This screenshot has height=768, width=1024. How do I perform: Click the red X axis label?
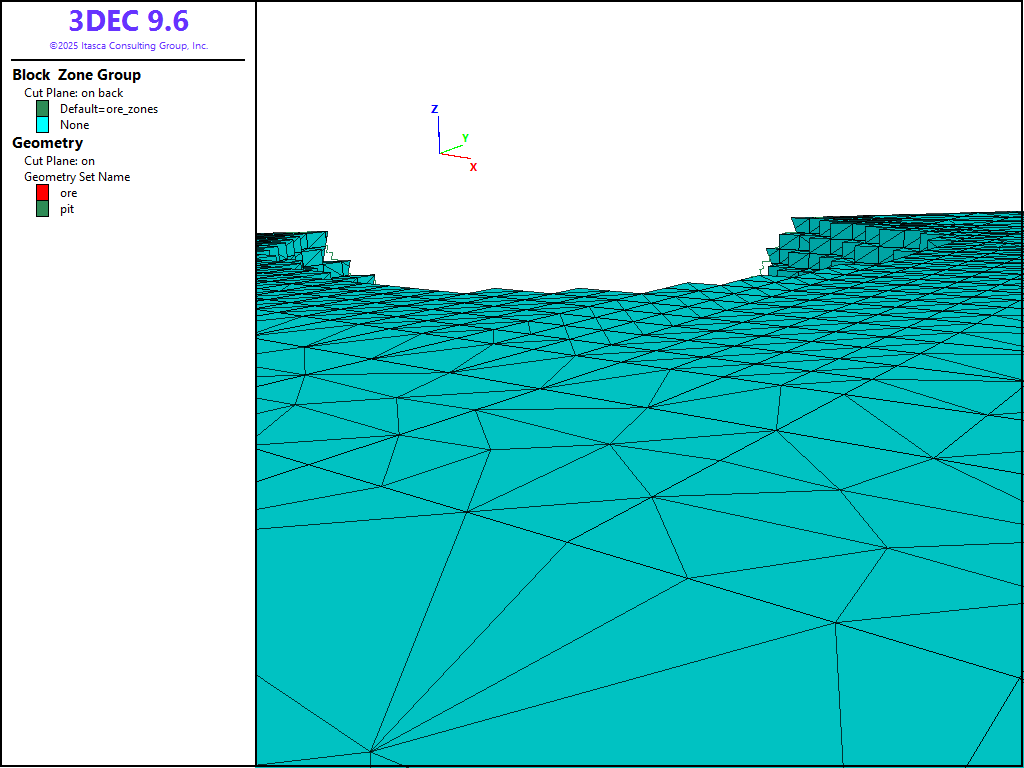click(x=473, y=167)
